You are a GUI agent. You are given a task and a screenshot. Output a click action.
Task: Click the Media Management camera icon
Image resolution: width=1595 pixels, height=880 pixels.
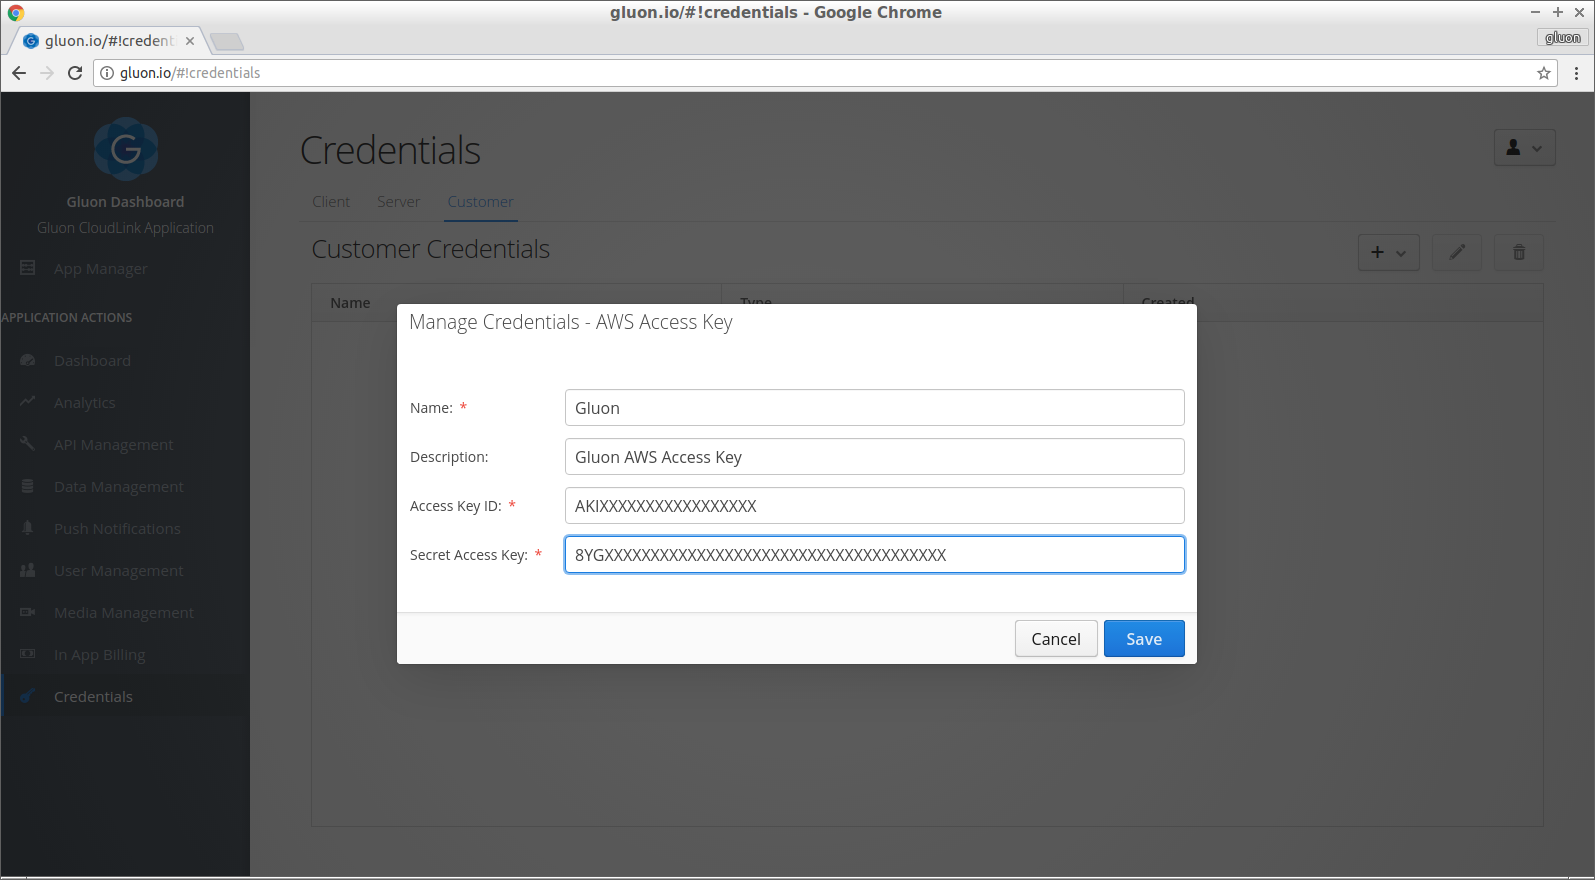(27, 612)
